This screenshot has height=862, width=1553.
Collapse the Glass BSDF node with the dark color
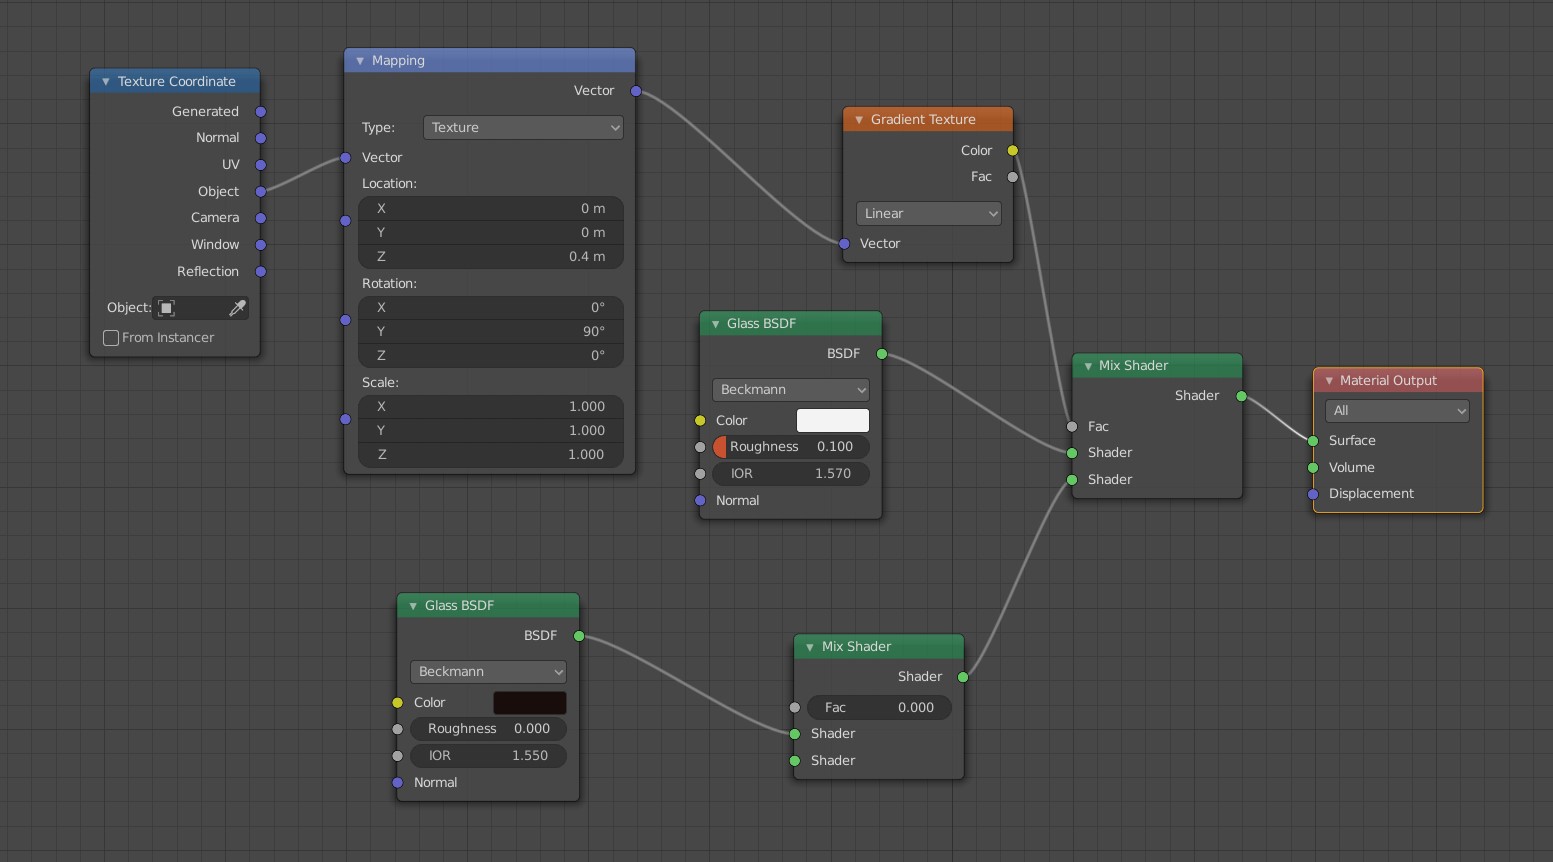(x=413, y=606)
